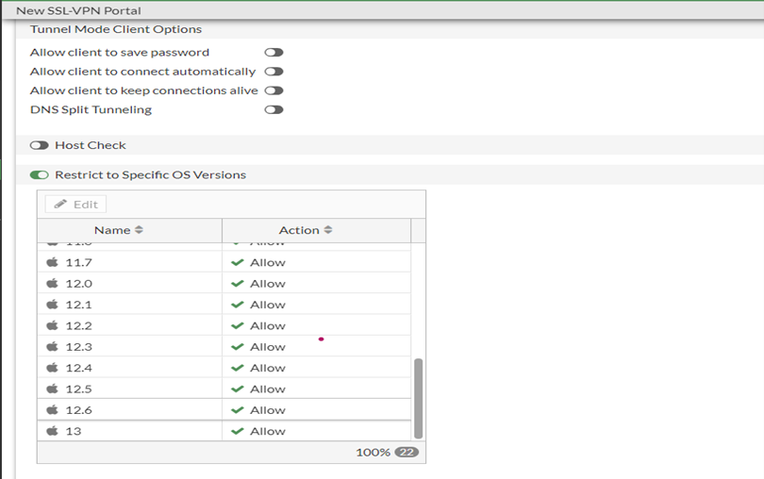Click the Allow checkmark icon for 12.5
Screen dimensions: 764x479
(237, 389)
